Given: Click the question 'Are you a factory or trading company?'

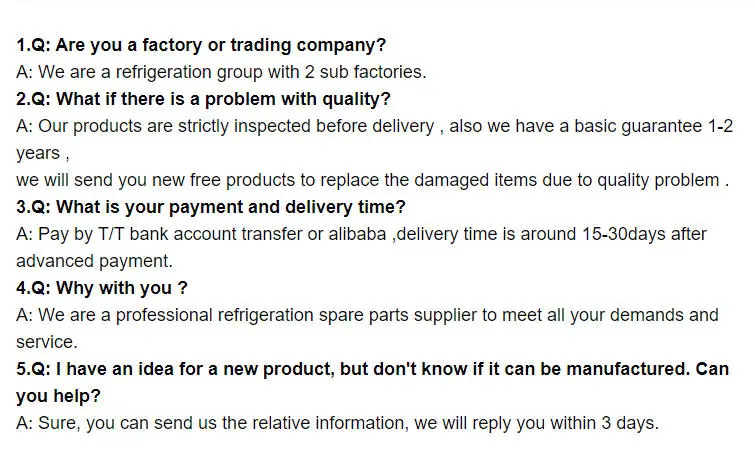Looking at the screenshot, I should pyautogui.click(x=201, y=45).
